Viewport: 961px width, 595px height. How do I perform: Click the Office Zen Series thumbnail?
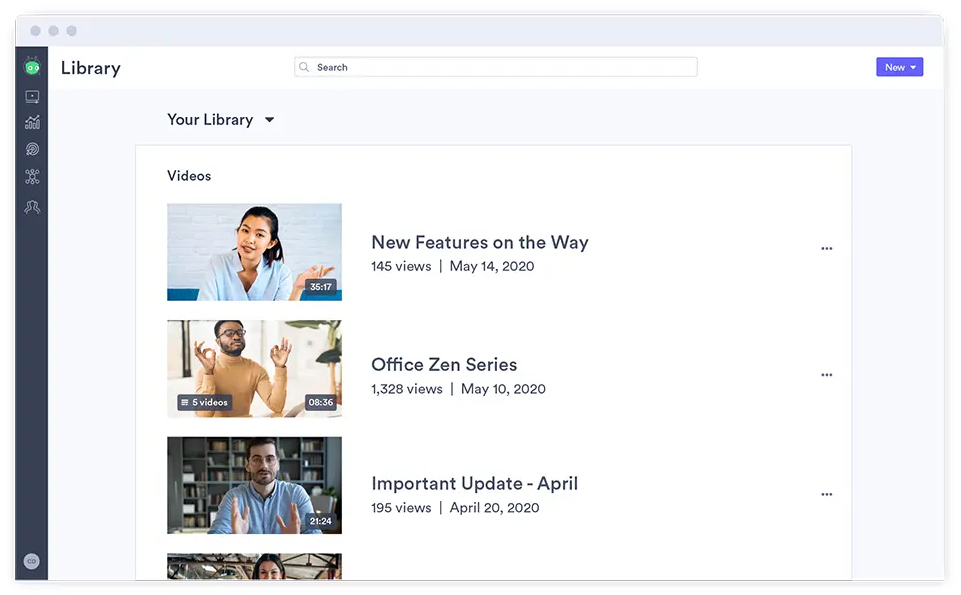(254, 368)
